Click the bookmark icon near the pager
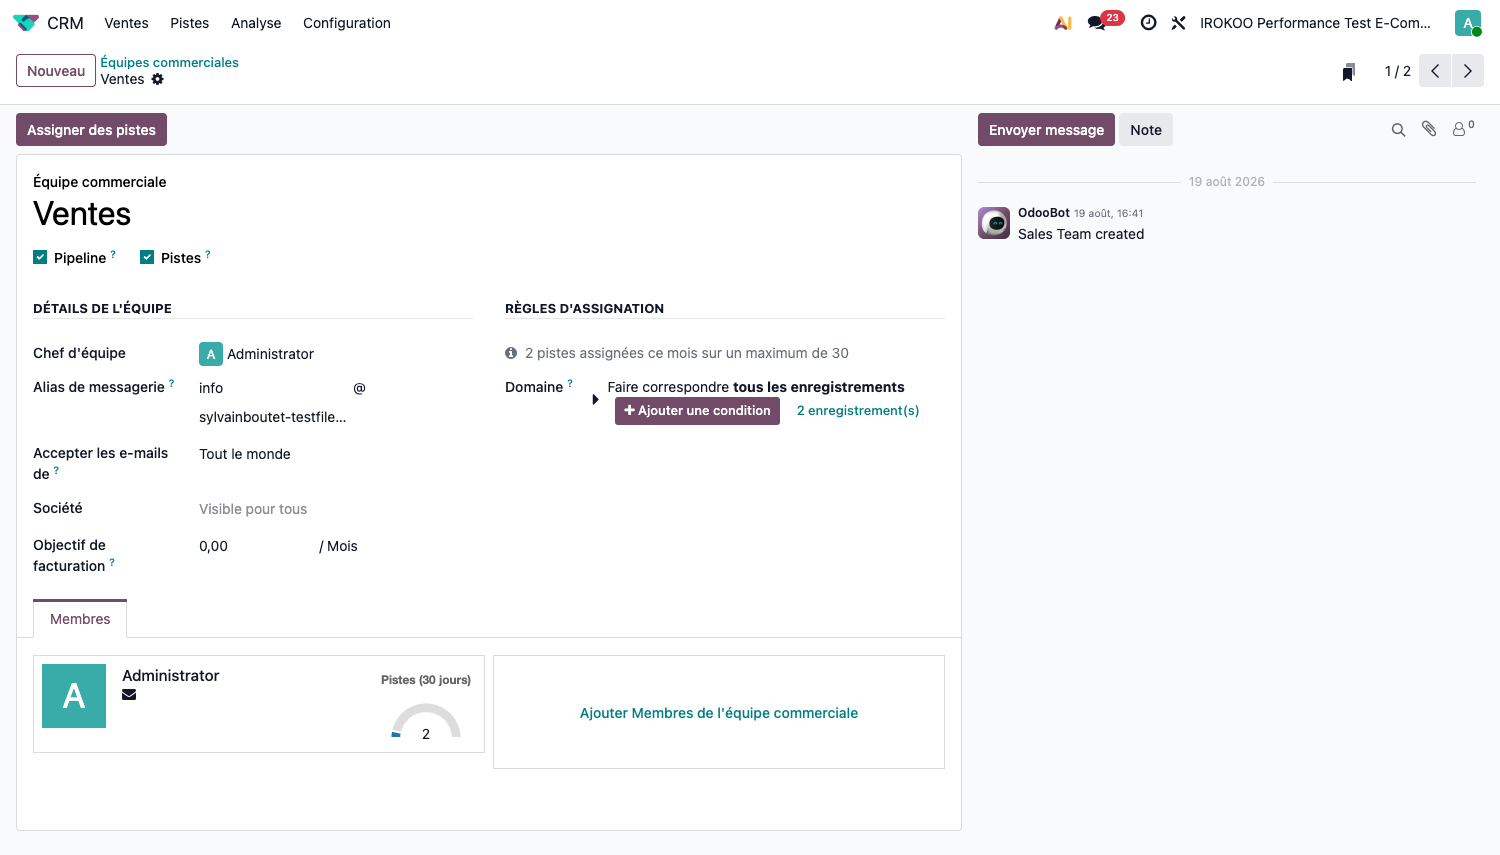 [x=1348, y=72]
